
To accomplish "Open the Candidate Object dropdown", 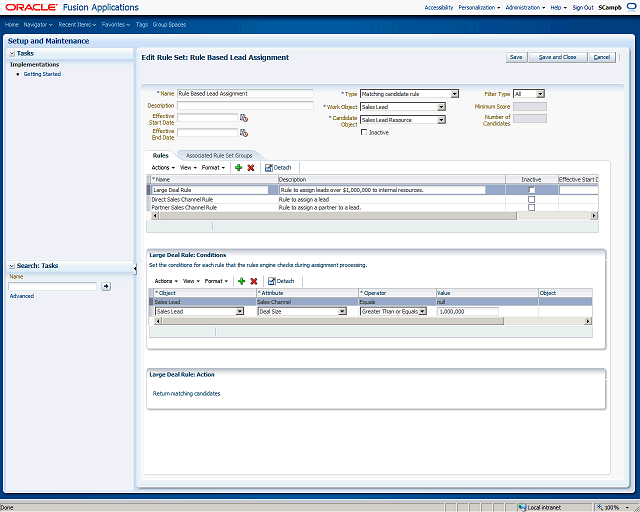I will point(403,120).
